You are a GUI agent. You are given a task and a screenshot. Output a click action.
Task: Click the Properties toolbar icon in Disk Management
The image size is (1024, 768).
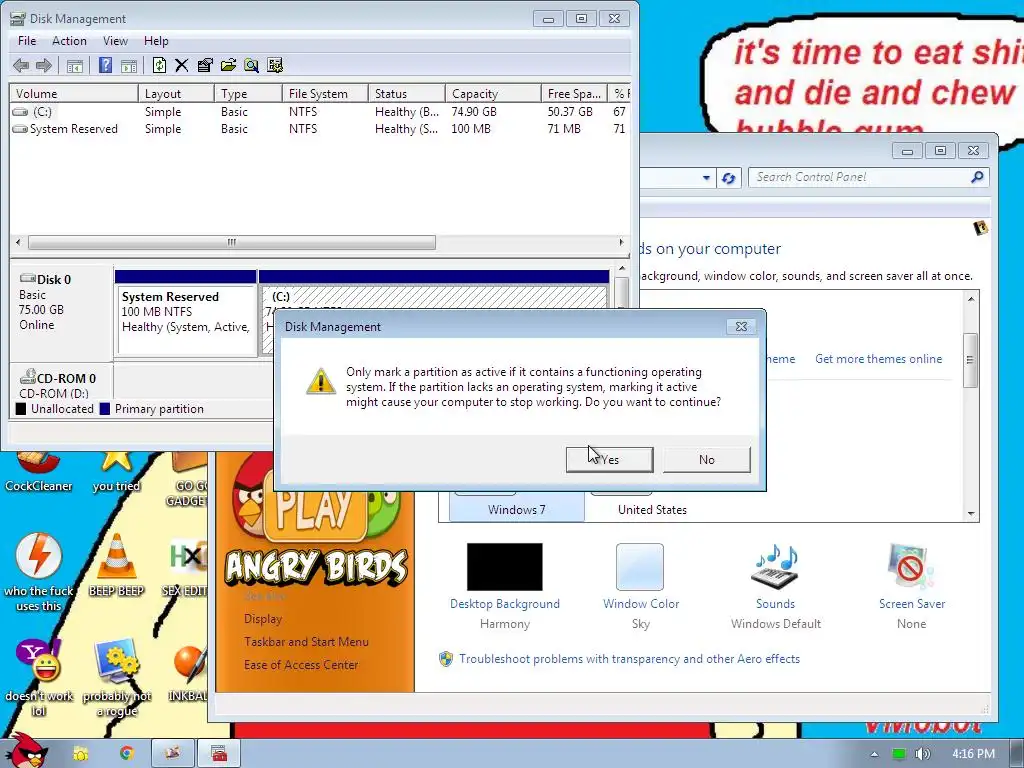[x=205, y=65]
